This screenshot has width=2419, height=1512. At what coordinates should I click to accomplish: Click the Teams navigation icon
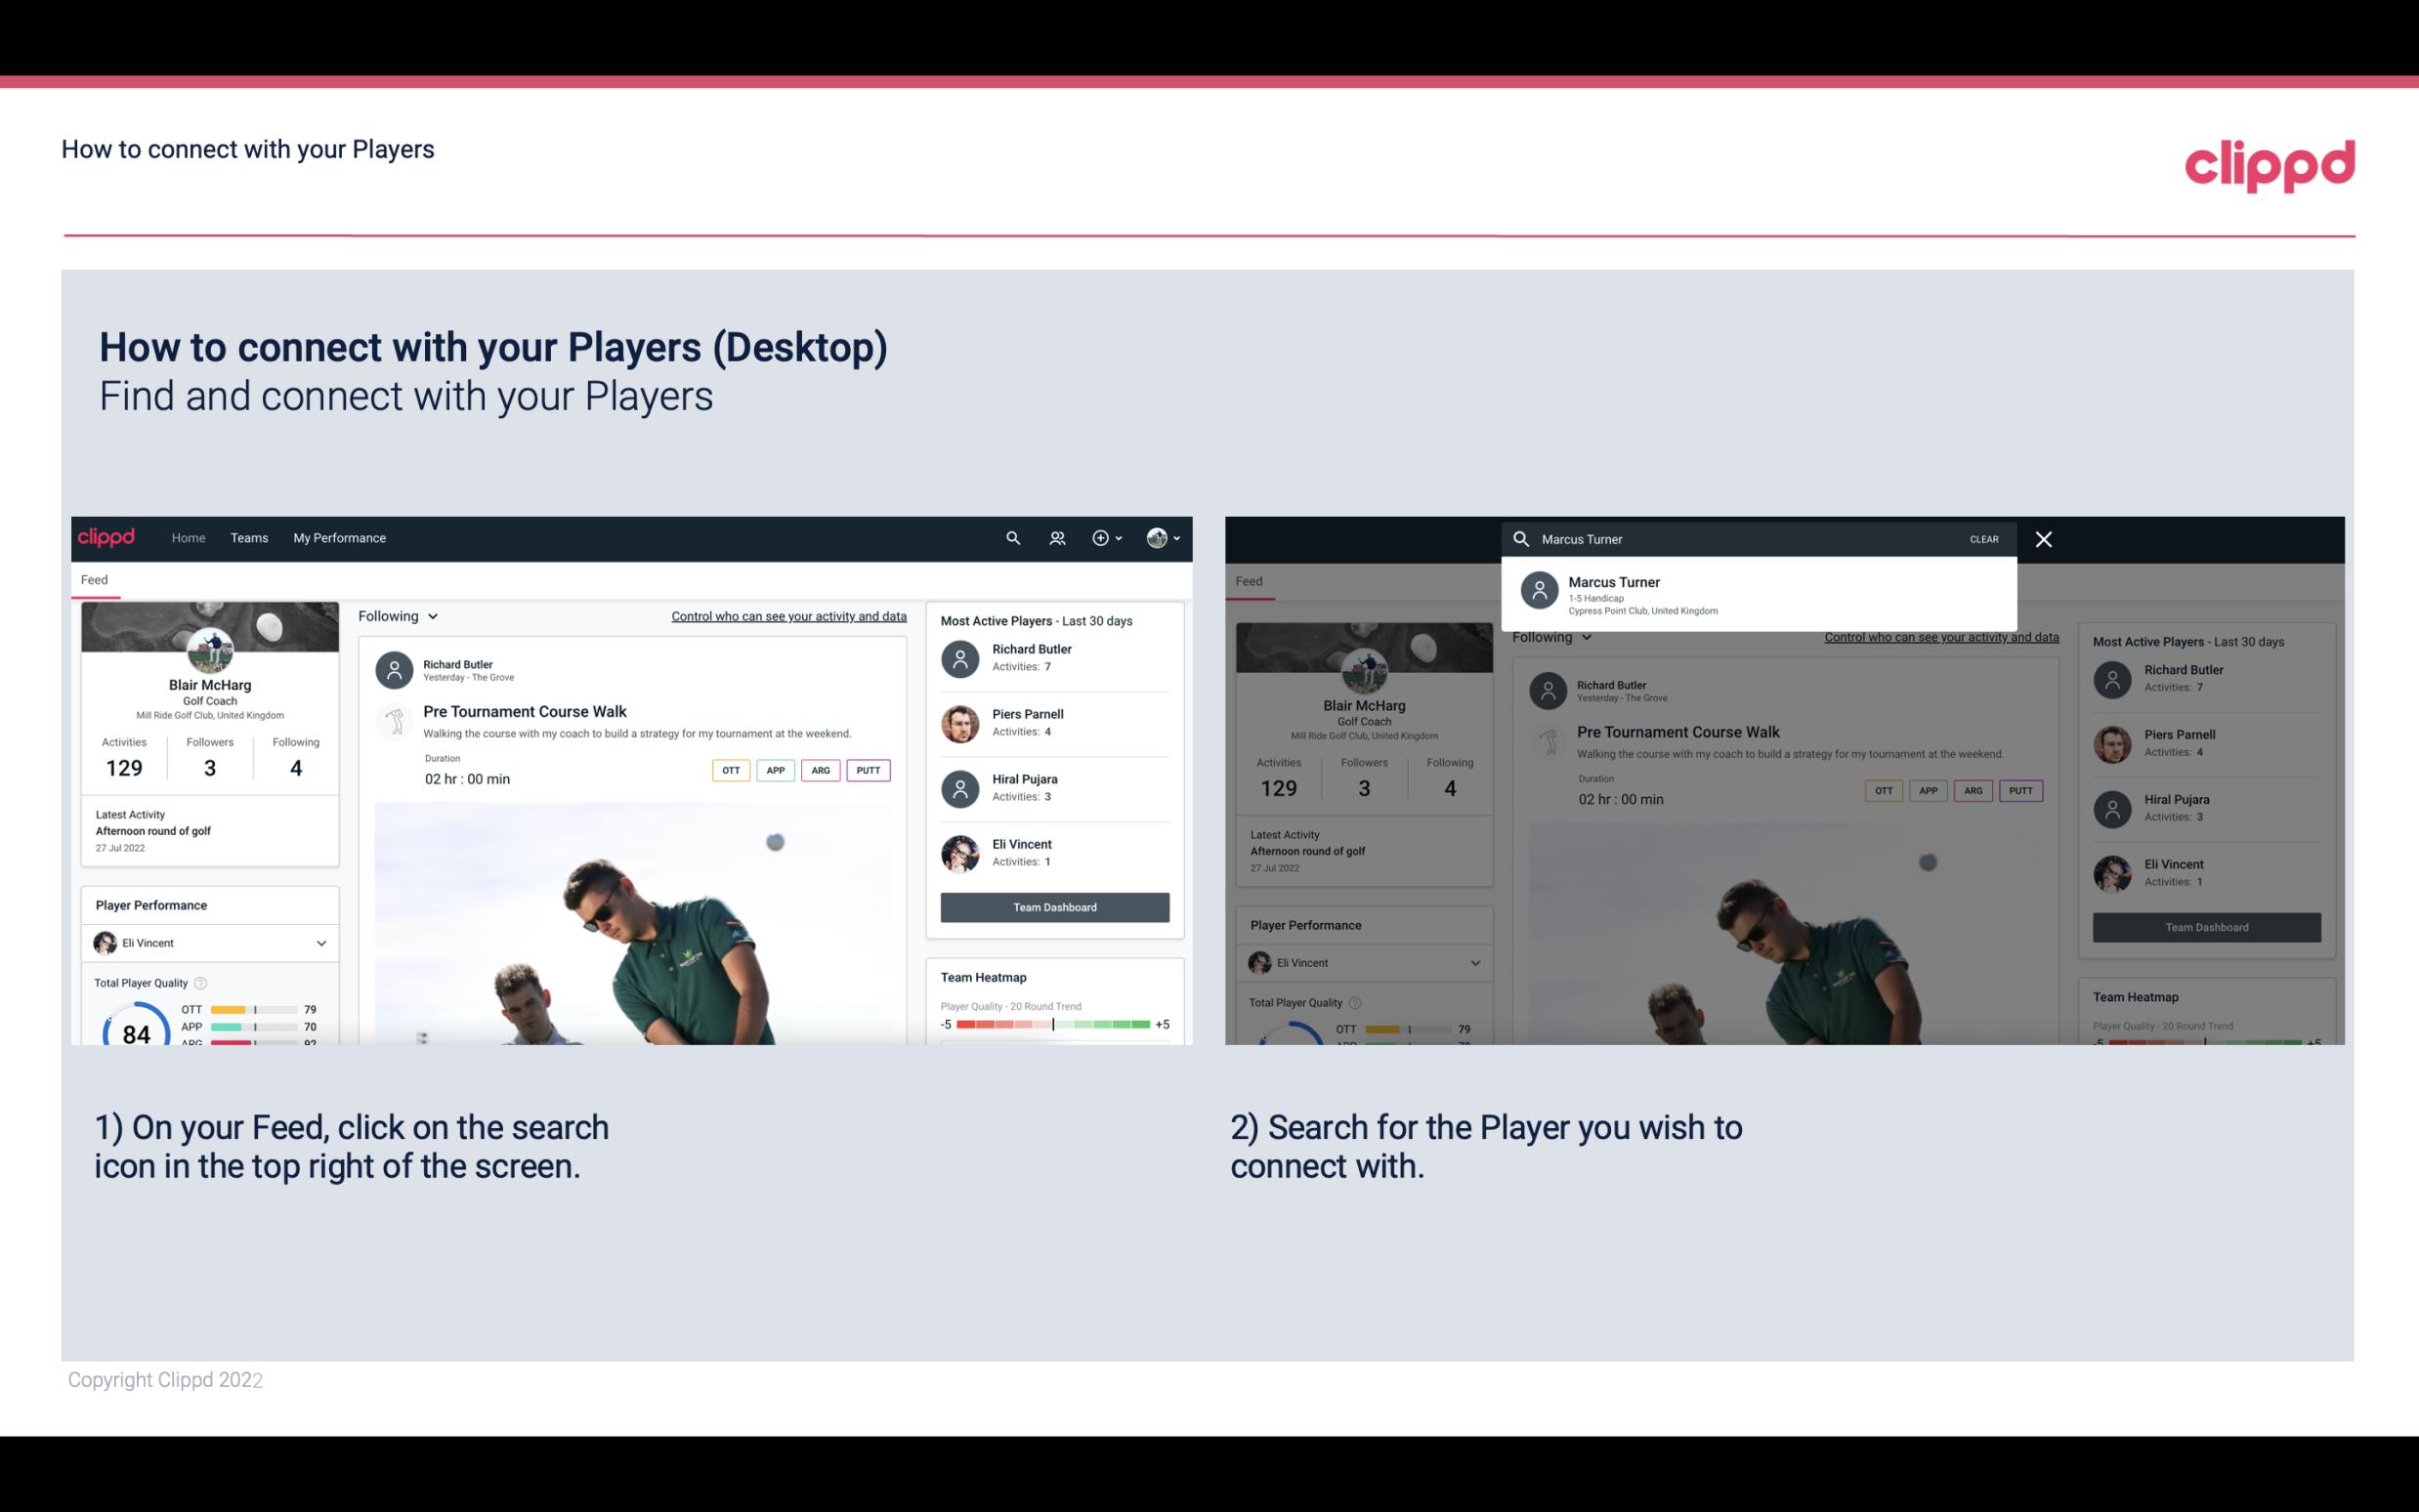tap(249, 536)
